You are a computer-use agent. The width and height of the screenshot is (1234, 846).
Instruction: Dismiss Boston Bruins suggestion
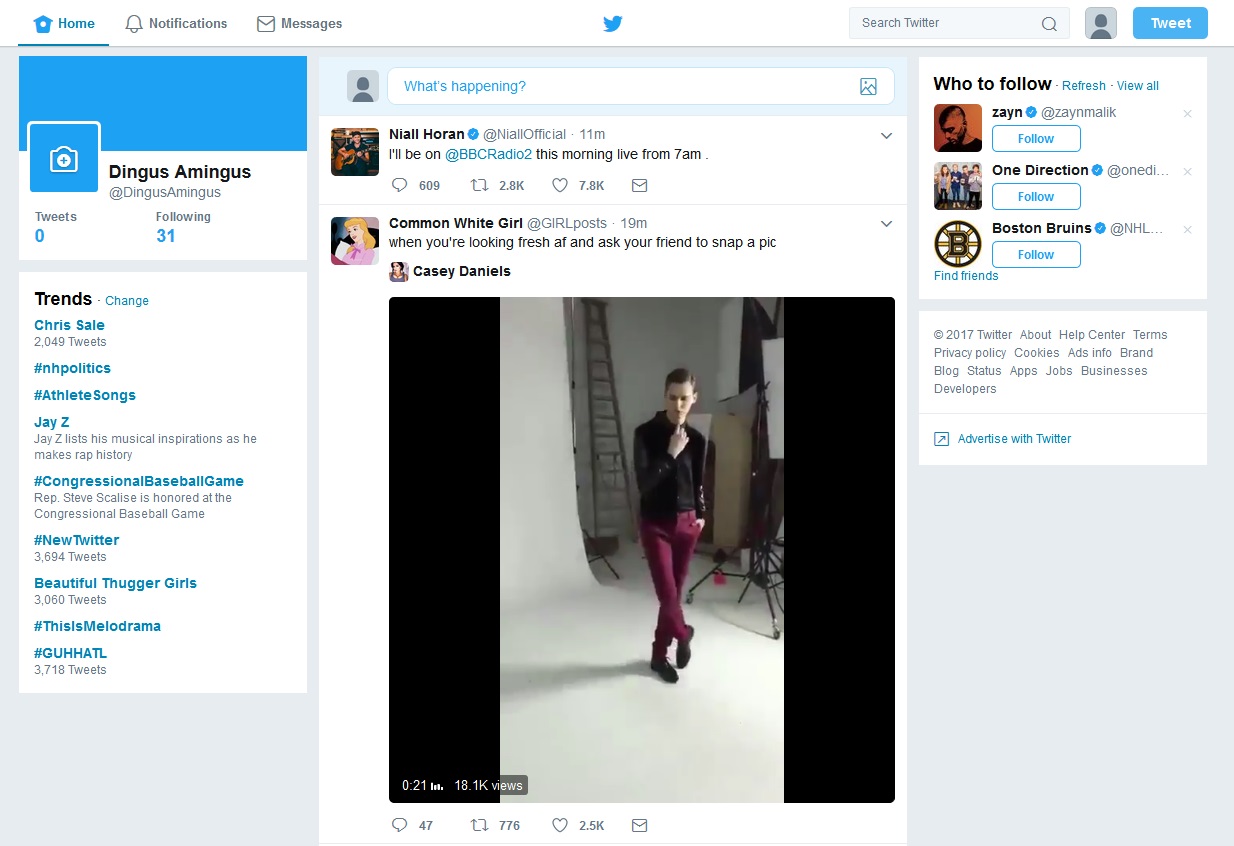pos(1187,230)
